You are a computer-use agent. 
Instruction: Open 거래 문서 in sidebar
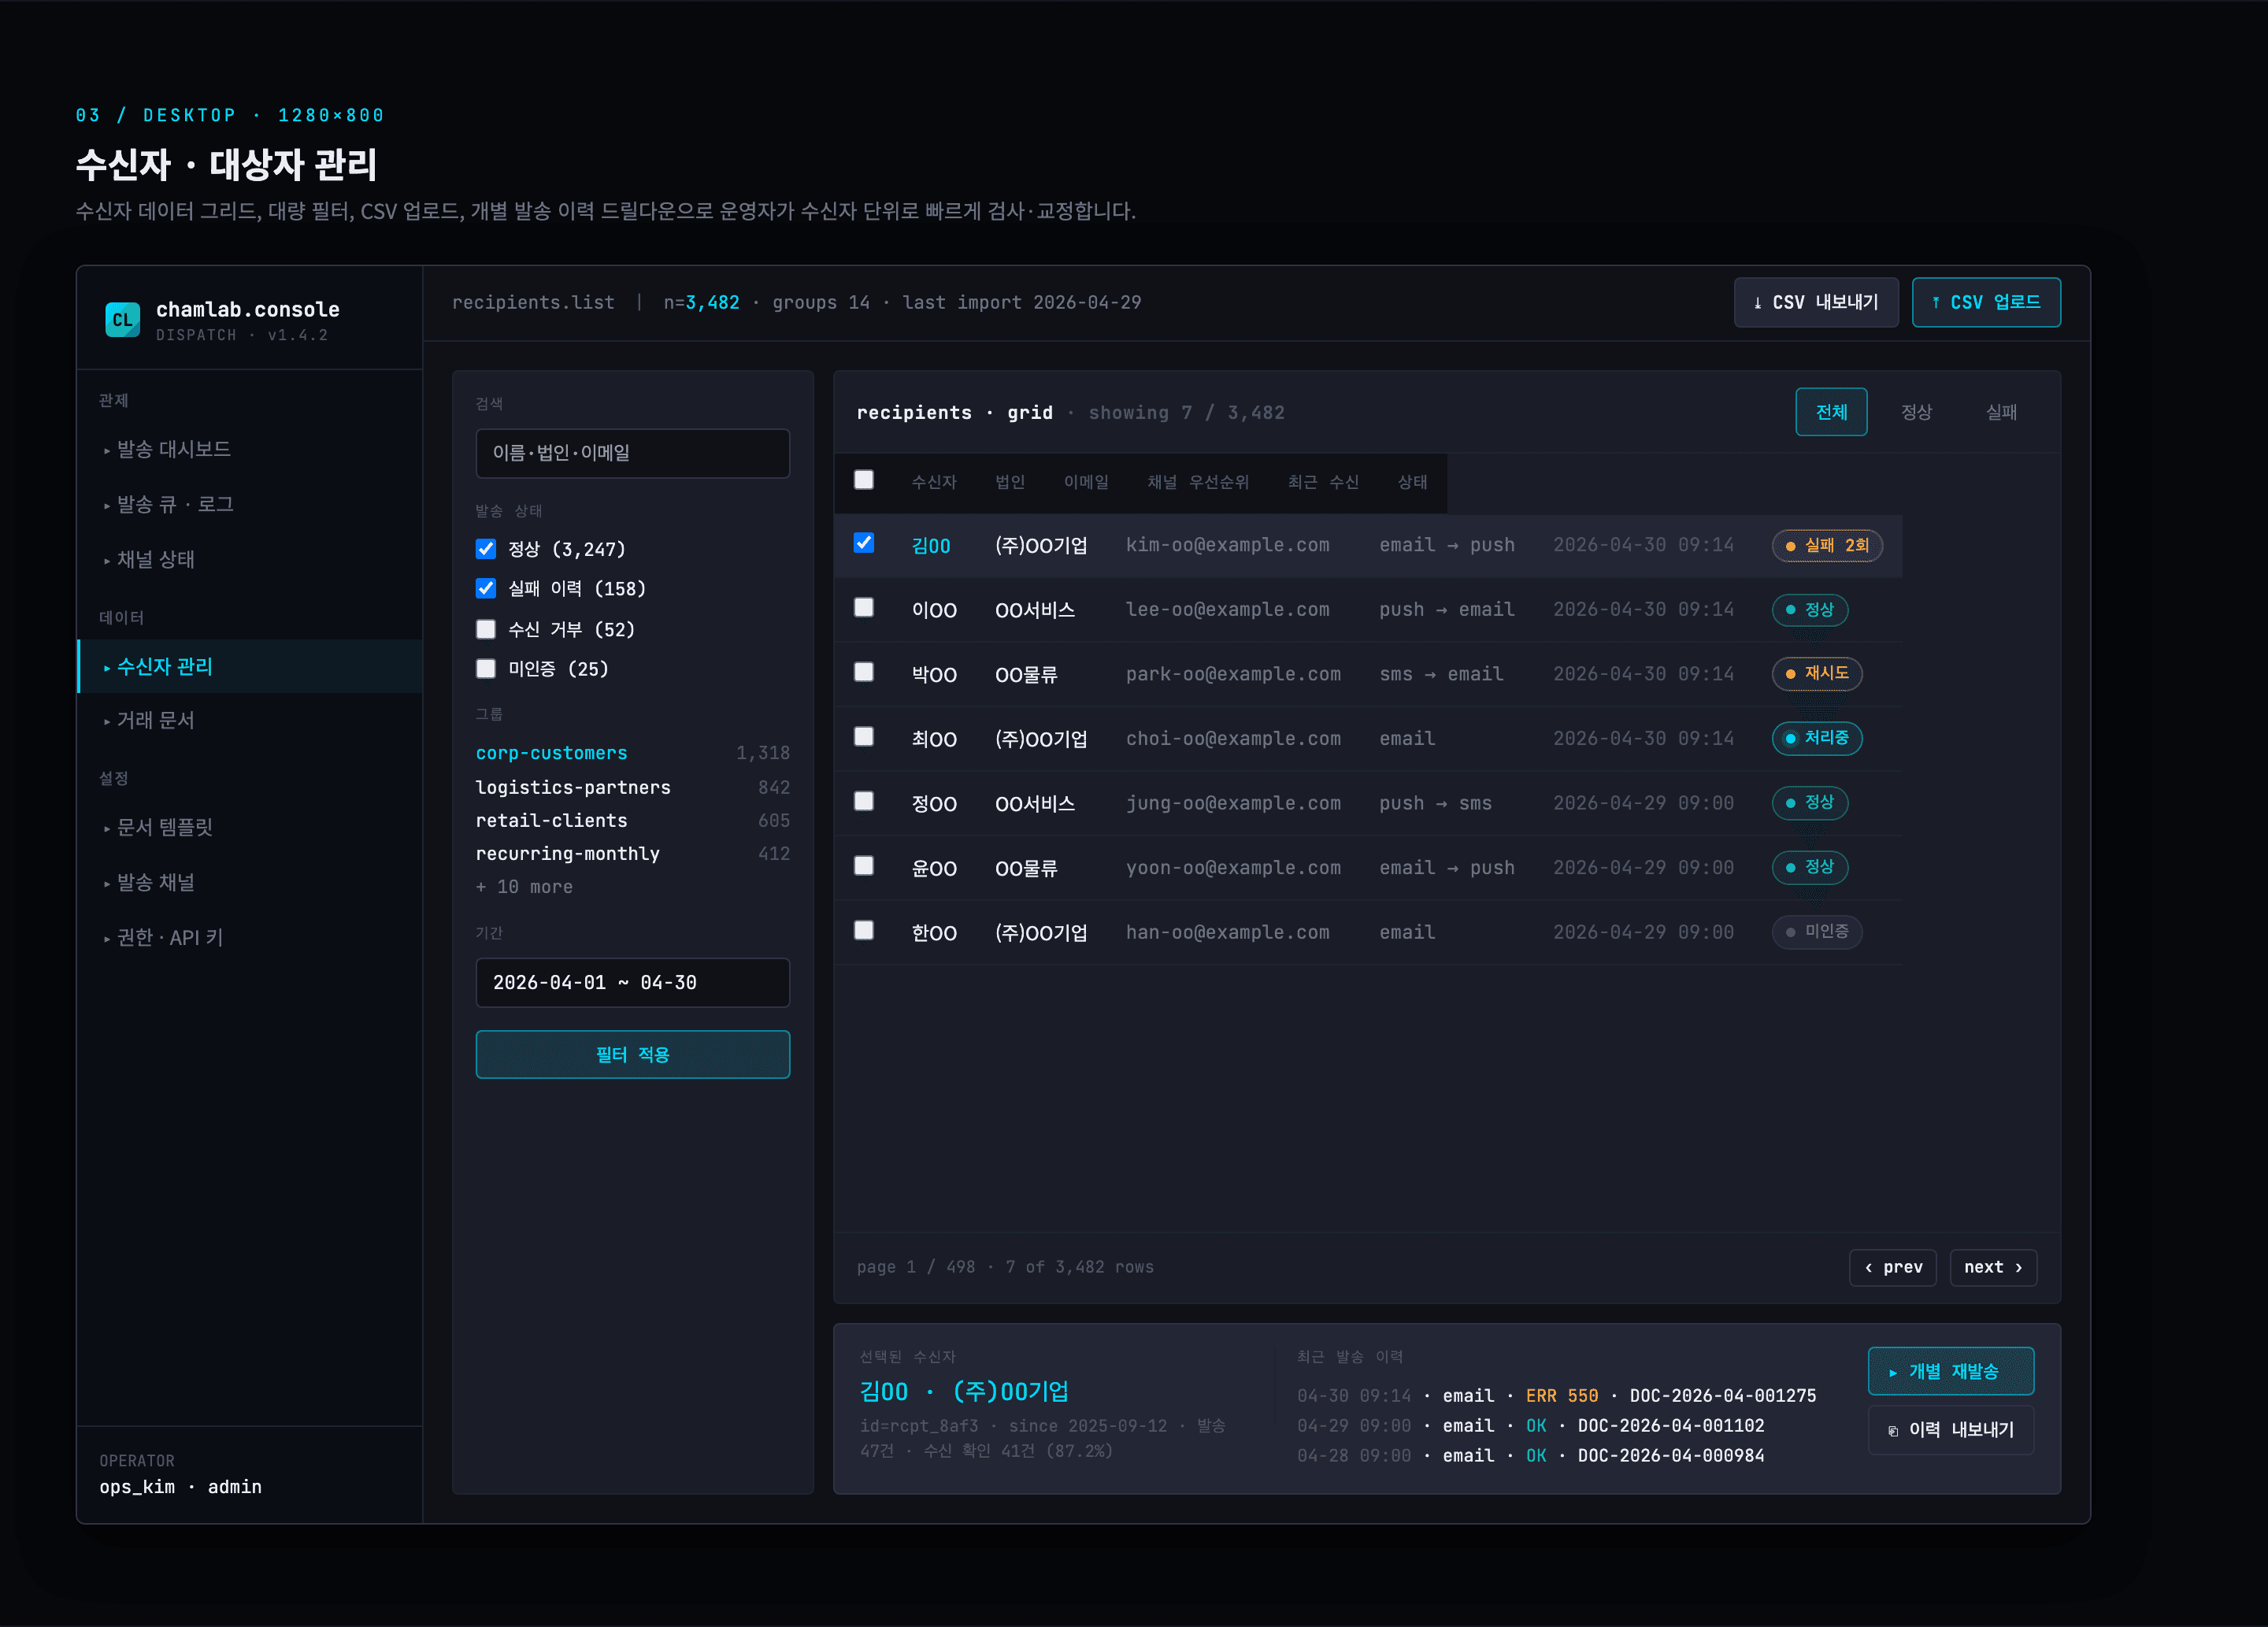click(250, 720)
